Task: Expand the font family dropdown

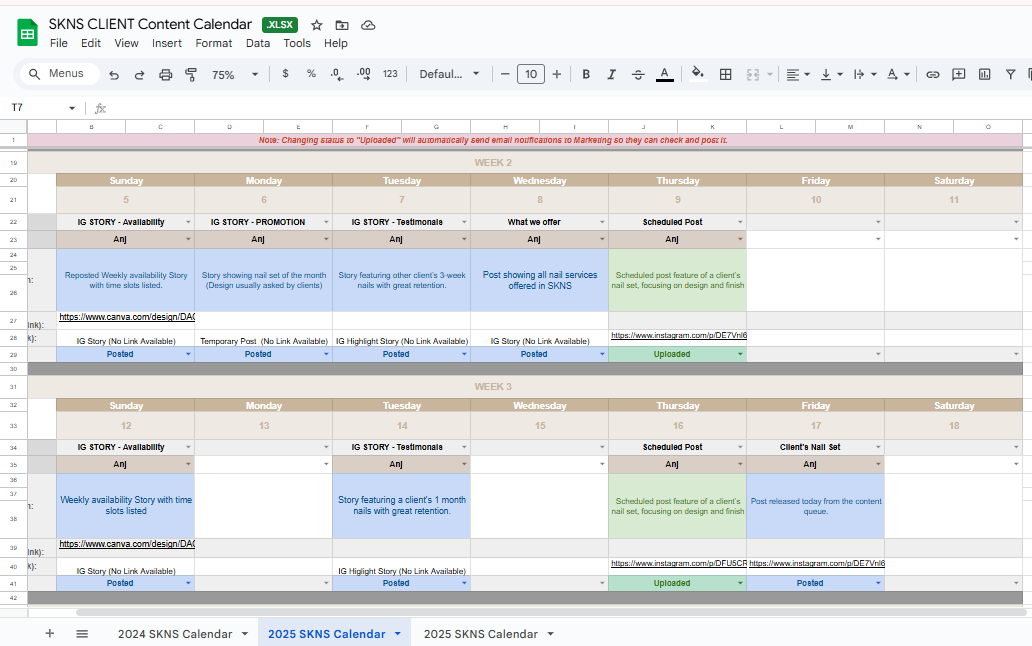Action: point(449,74)
